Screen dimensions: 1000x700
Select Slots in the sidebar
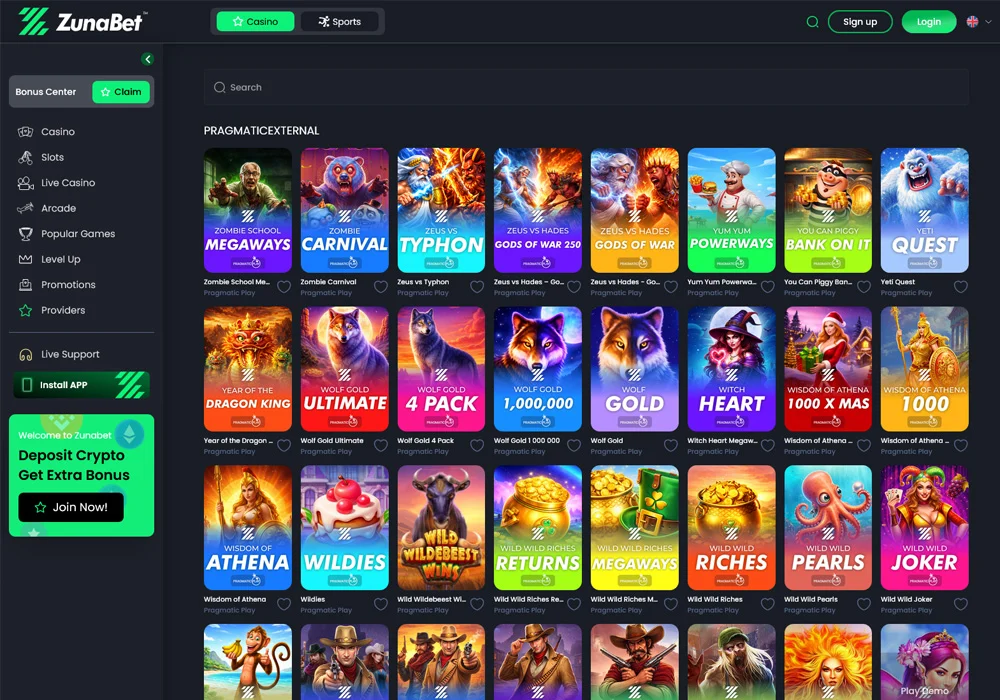pyautogui.click(x=56, y=157)
